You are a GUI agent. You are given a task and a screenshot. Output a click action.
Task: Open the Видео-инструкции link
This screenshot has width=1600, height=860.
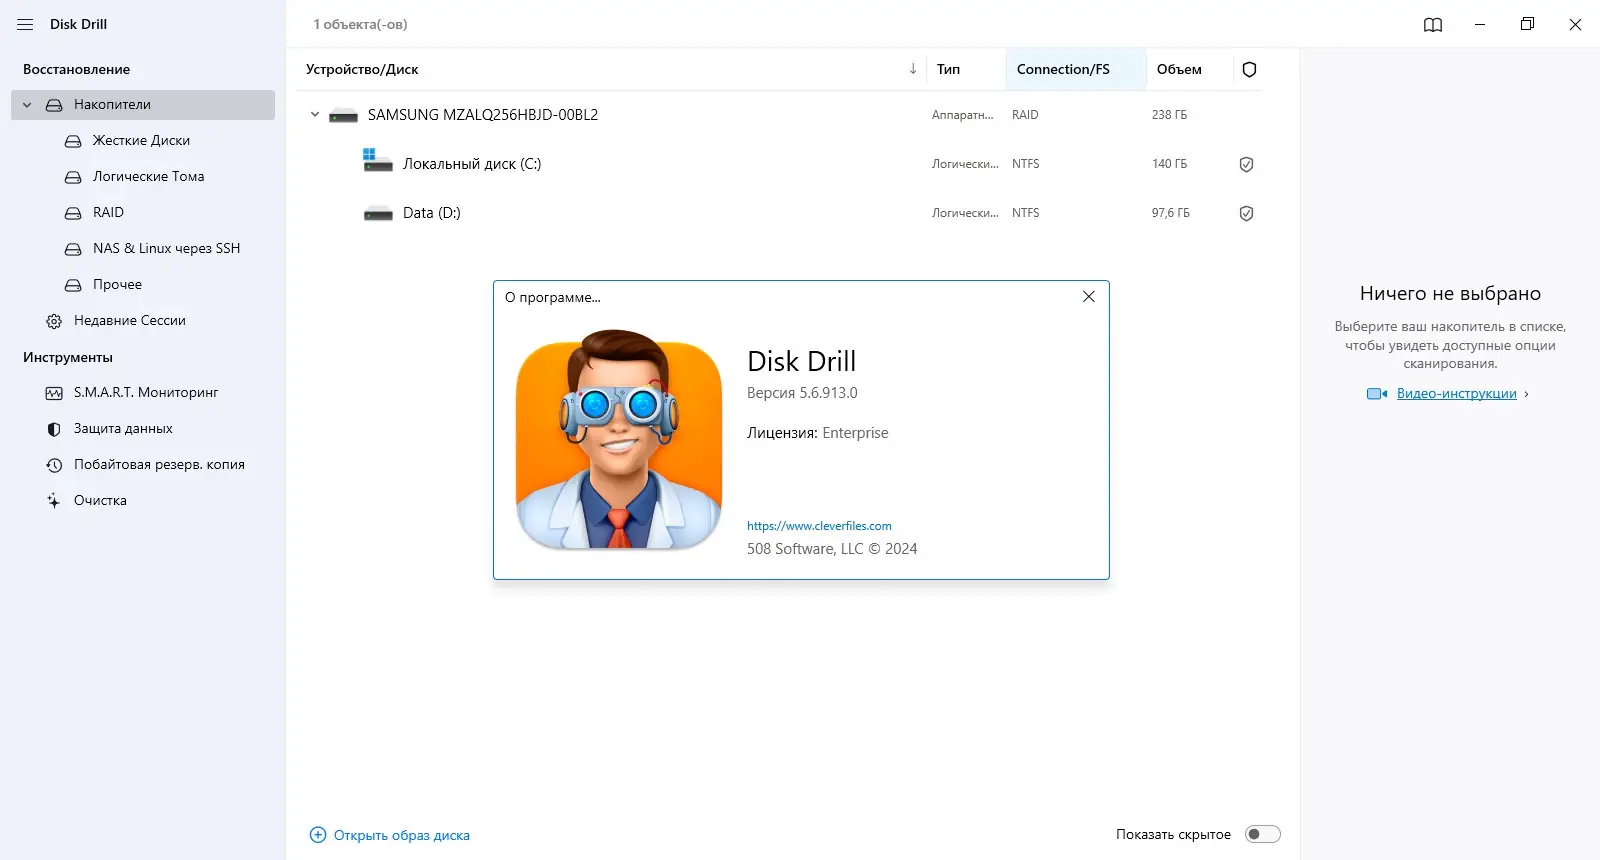[1456, 393]
